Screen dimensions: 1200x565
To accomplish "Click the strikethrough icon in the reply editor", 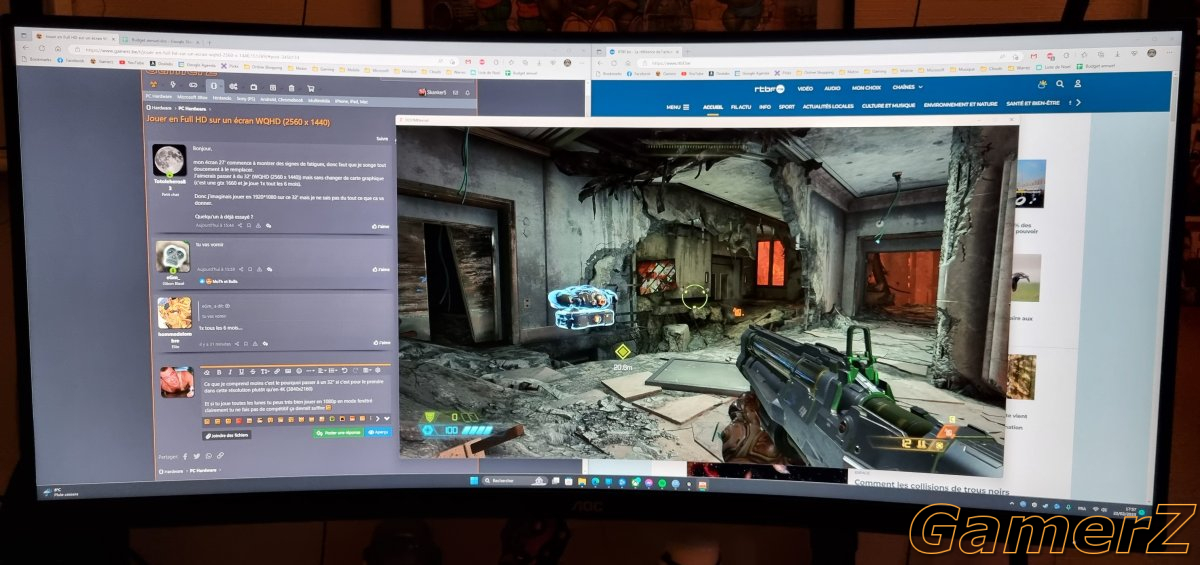I will tap(253, 371).
